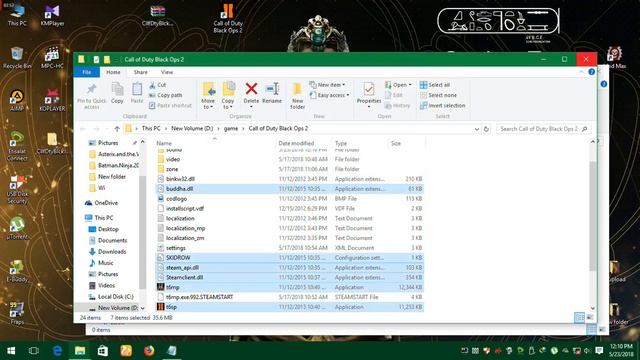
Task: Select the Cut scissors command
Action: [x=158, y=85]
